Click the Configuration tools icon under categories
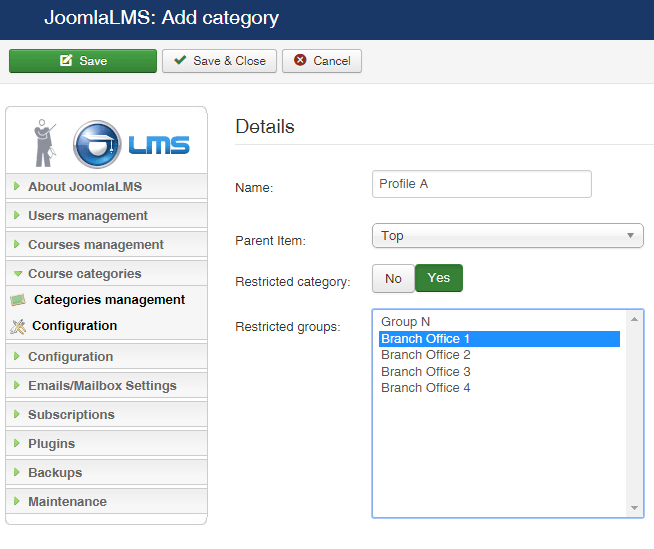The height and width of the screenshot is (549, 654). pos(17,326)
